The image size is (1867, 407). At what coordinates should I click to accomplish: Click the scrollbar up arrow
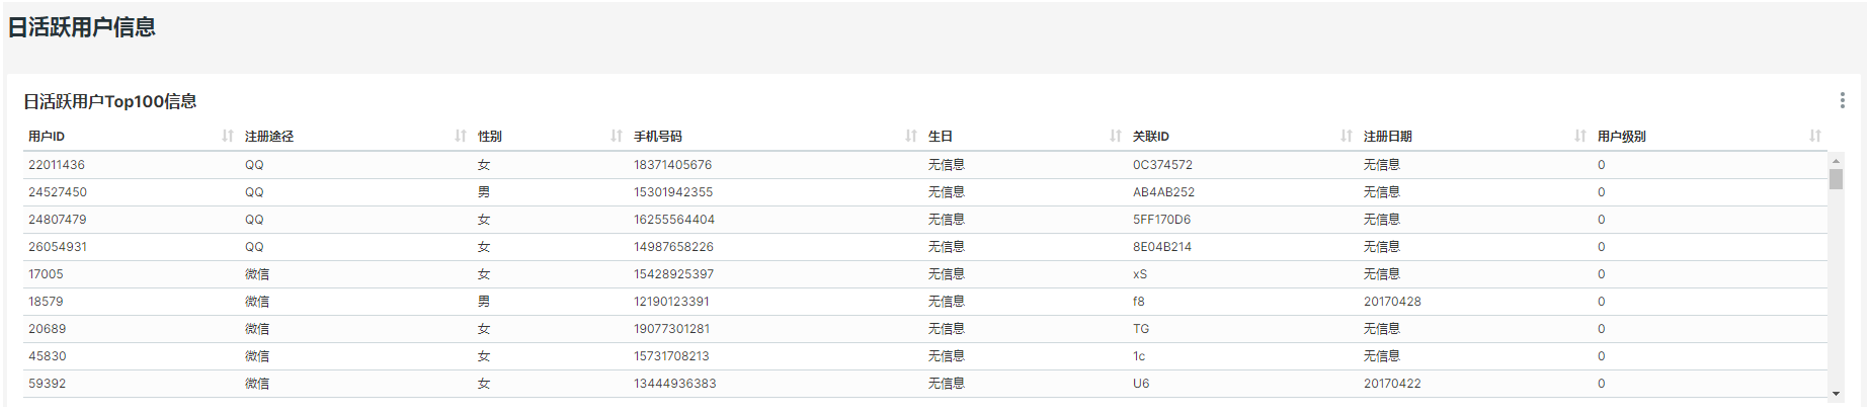(1836, 160)
